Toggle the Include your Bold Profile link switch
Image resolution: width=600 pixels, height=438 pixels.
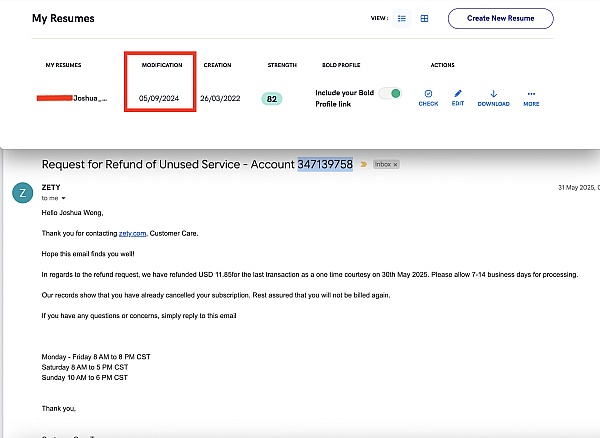390,93
